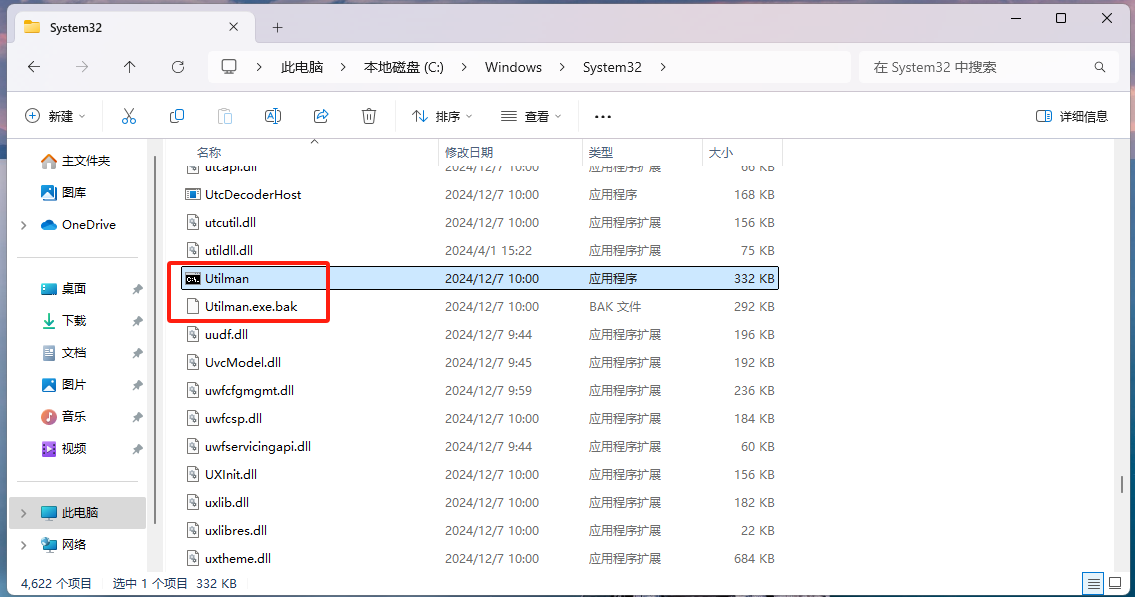
Task: Expand chevron after 本地磁盘 (C:) in address bar
Action: pos(464,67)
